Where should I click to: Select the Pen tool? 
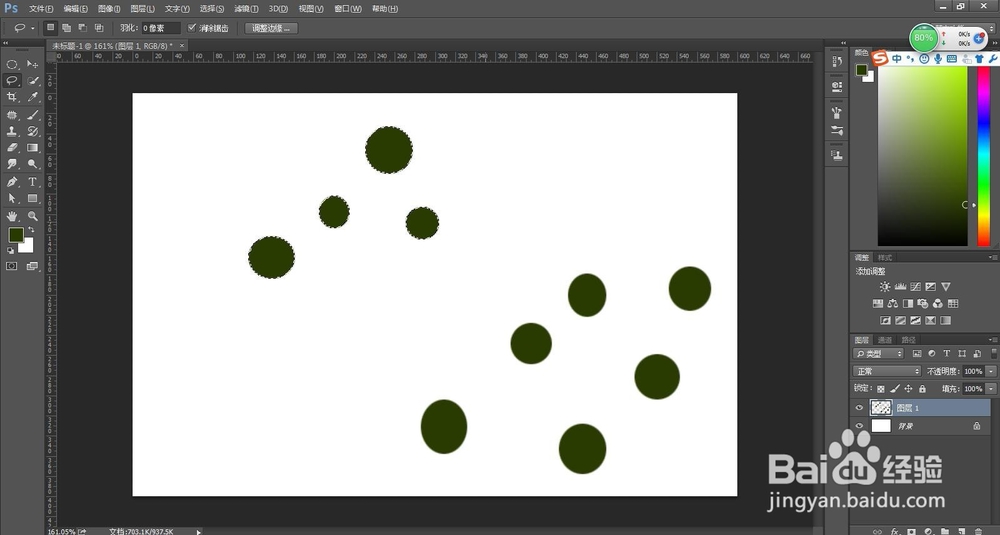click(x=11, y=182)
